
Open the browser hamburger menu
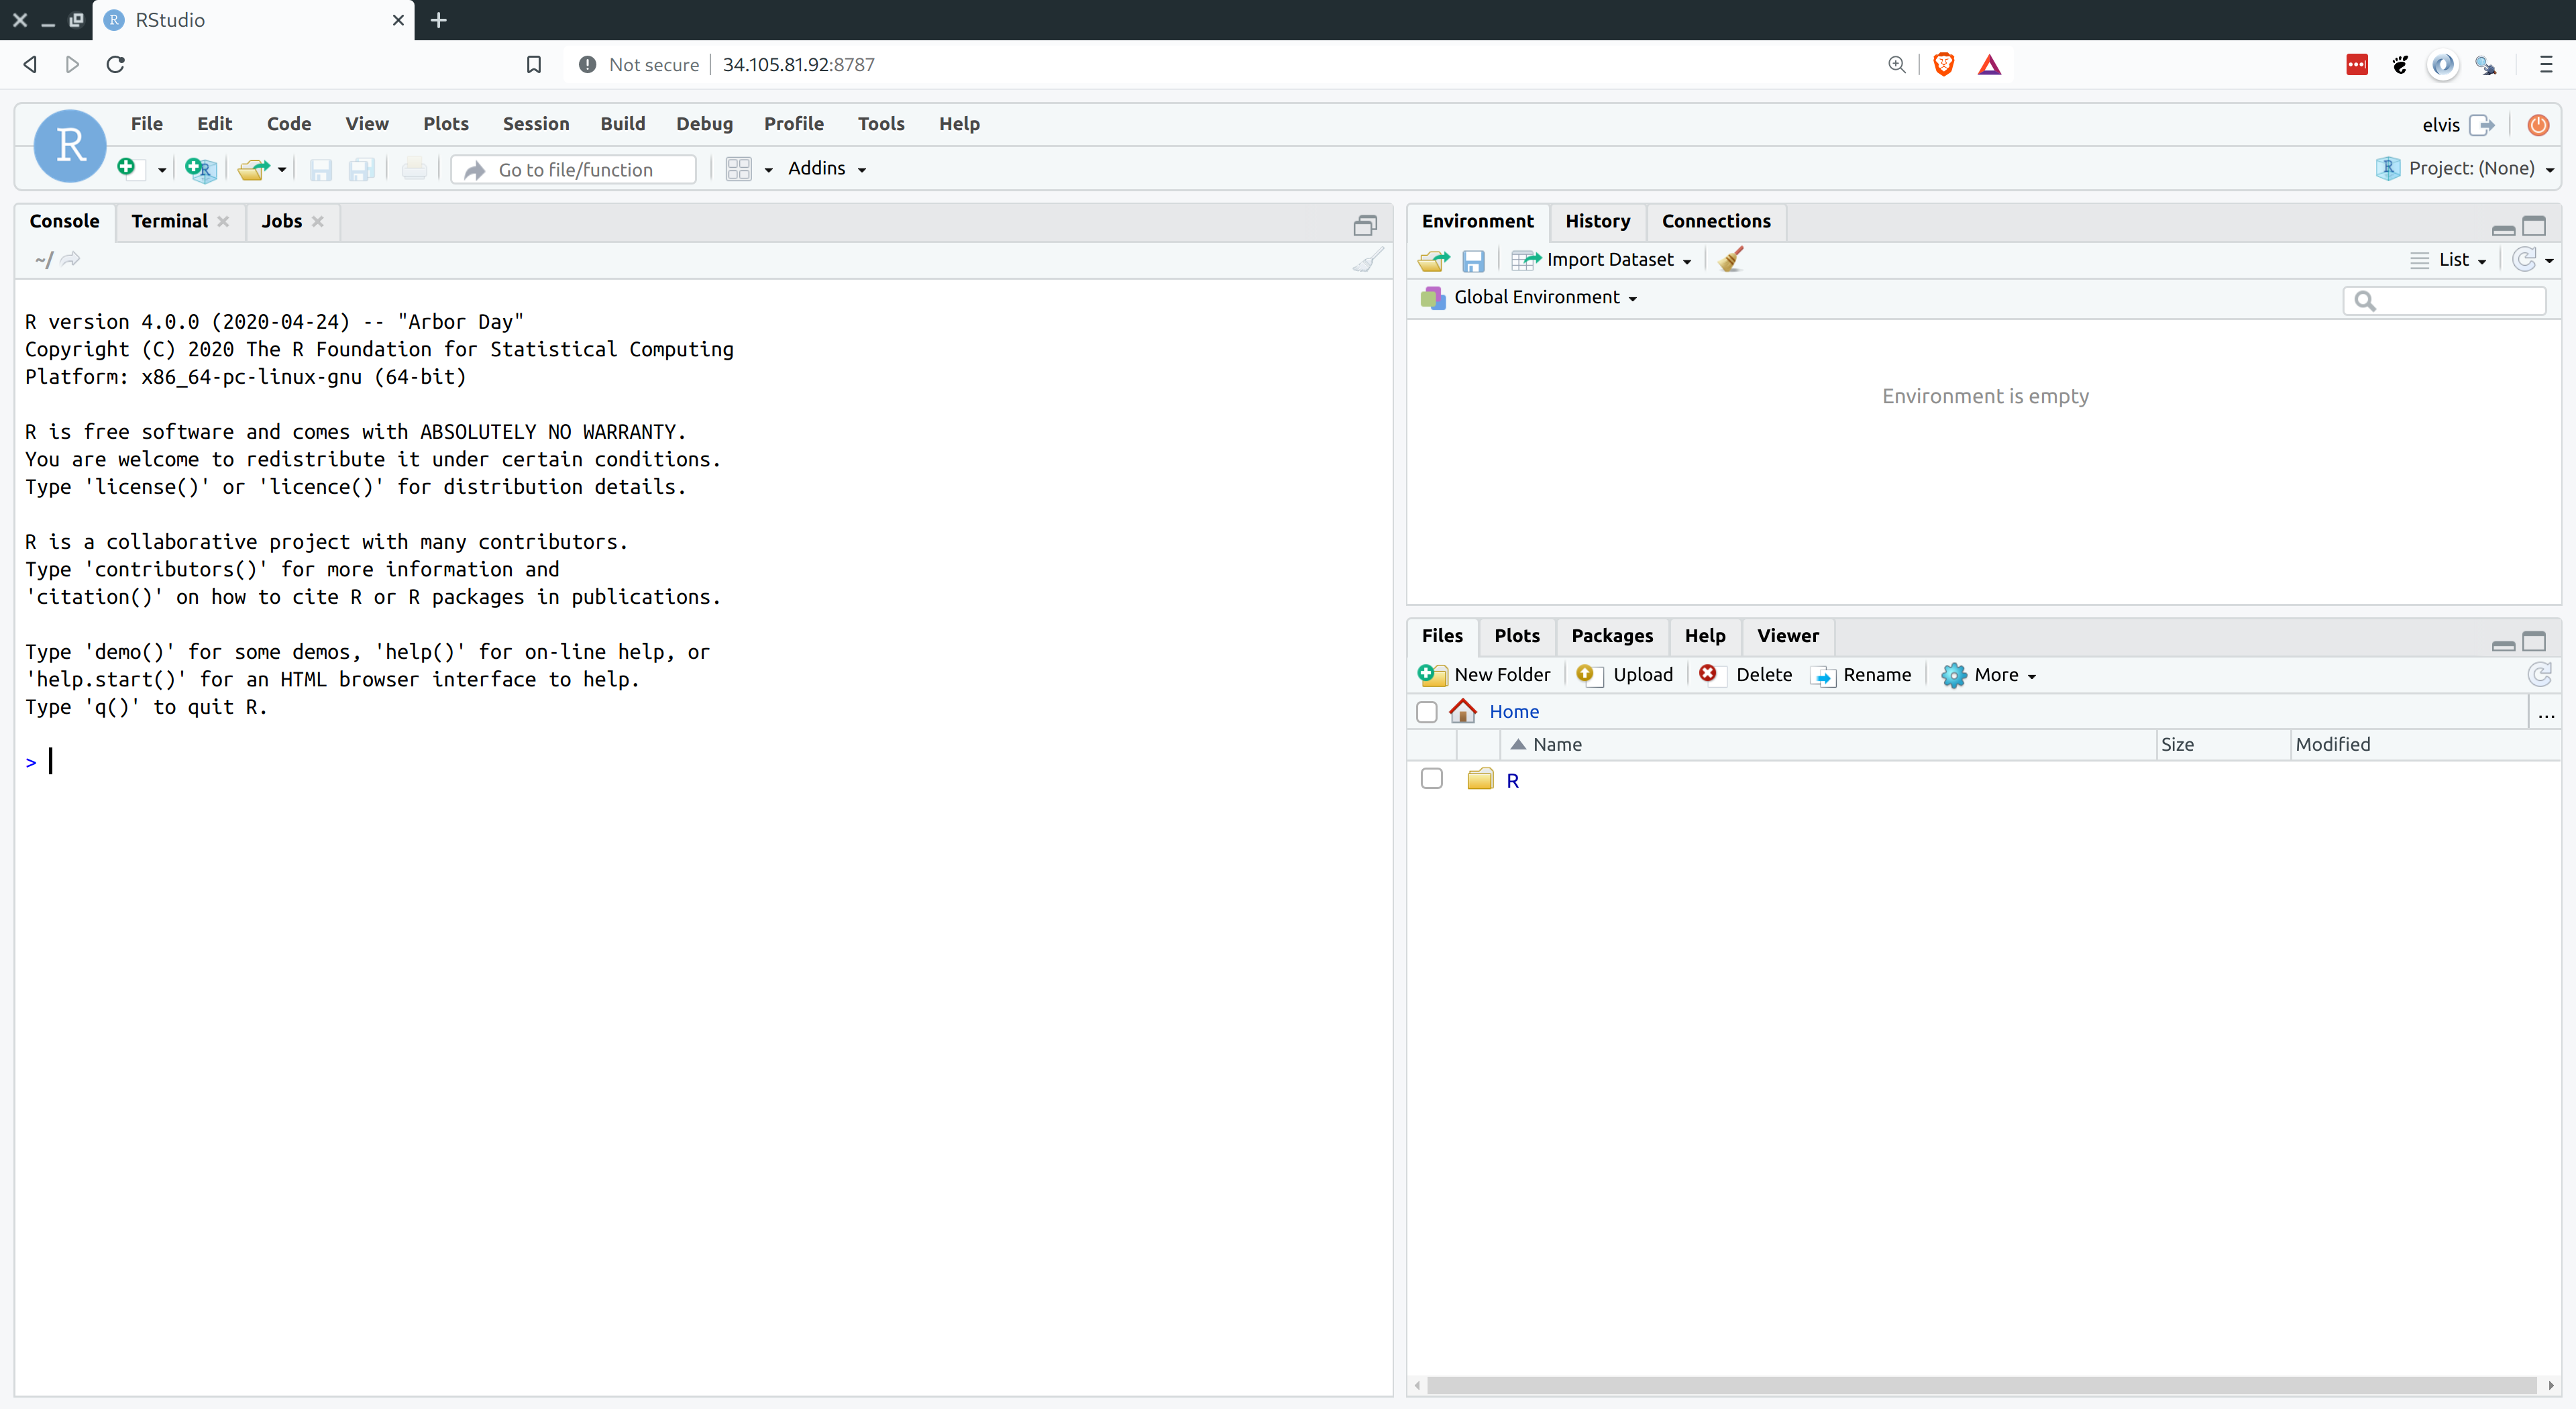2546,64
